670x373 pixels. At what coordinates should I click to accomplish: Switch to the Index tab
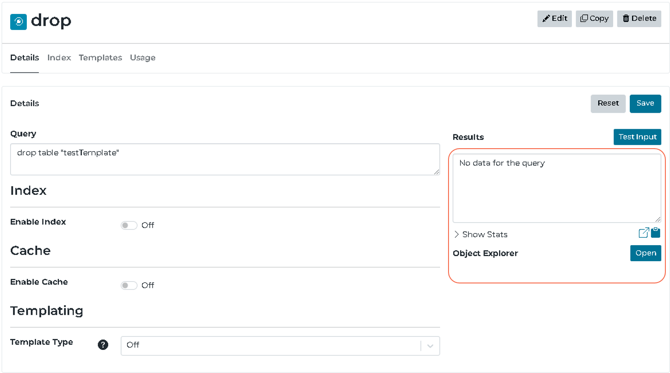coord(59,58)
